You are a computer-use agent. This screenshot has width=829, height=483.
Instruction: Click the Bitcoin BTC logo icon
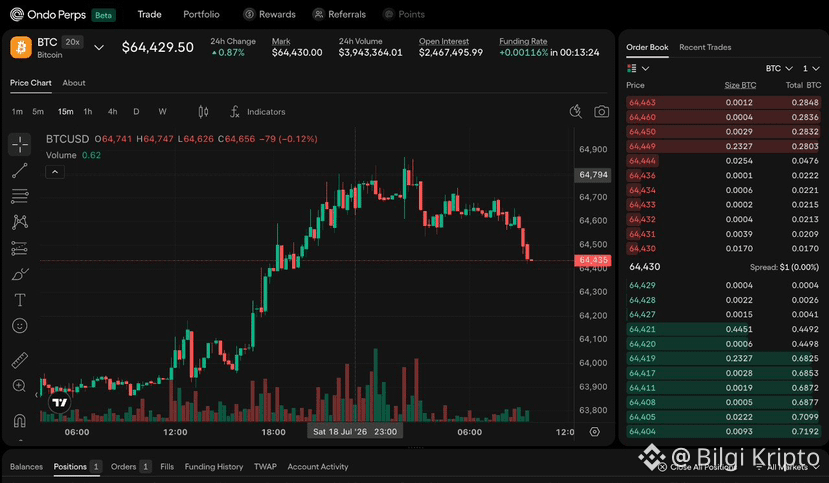point(21,48)
